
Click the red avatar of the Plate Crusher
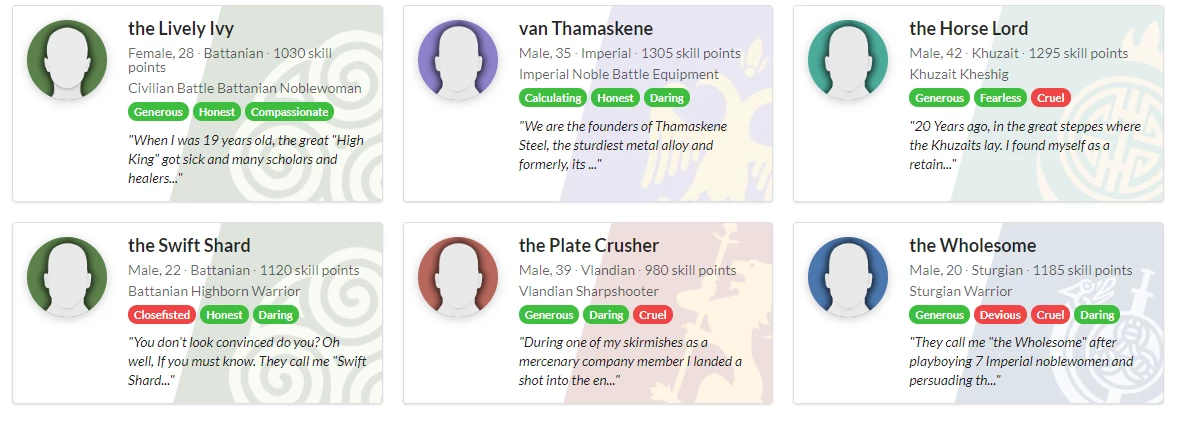(458, 277)
